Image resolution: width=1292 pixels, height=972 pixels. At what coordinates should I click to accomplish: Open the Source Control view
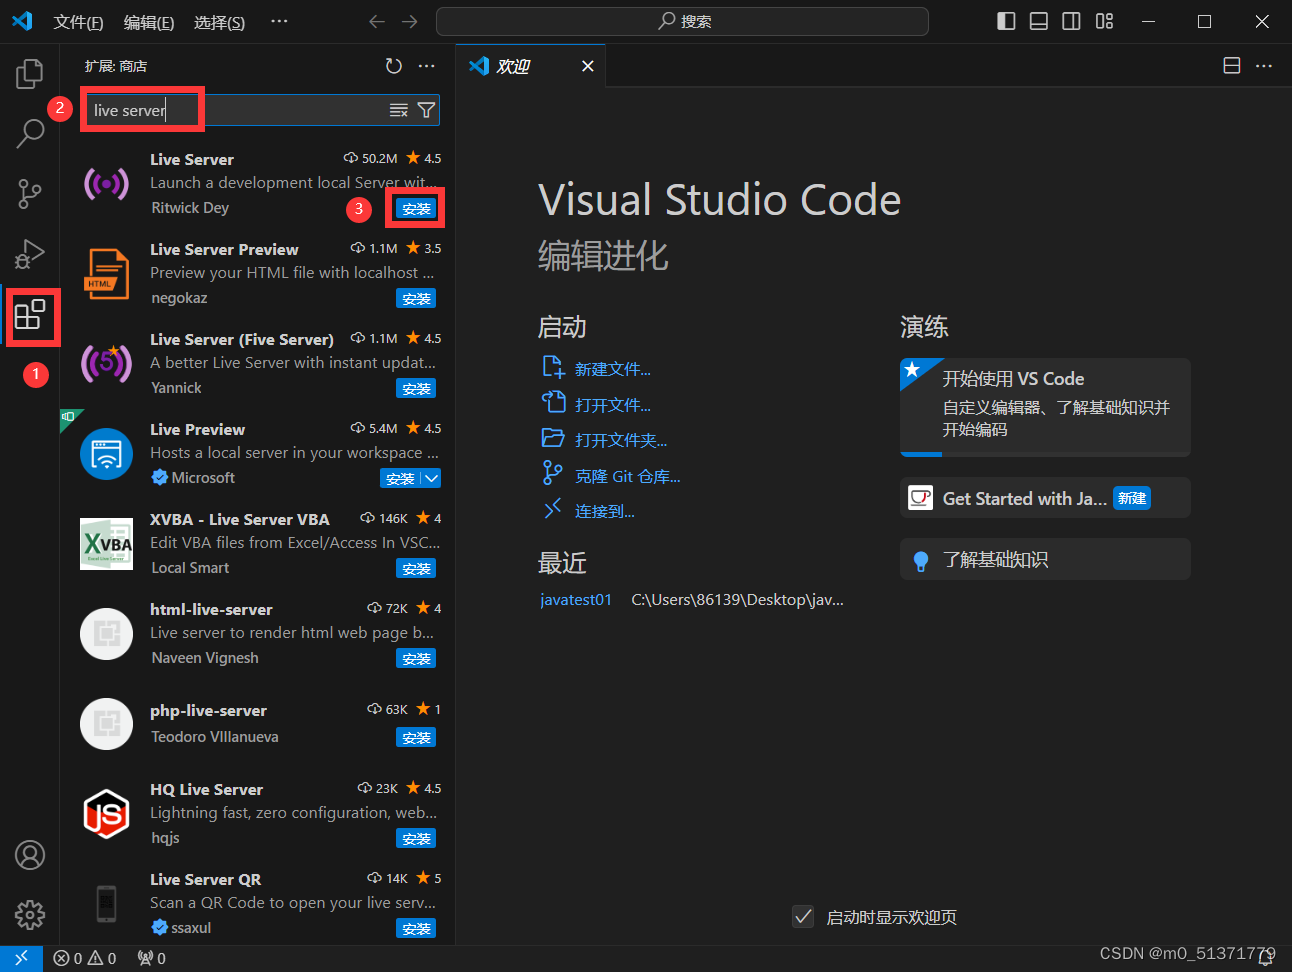point(30,194)
